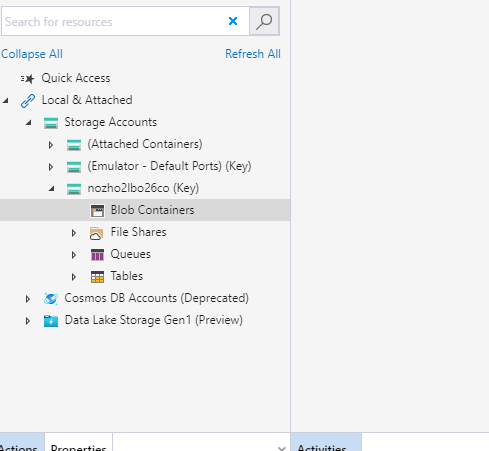
Task: Click the Queues icon
Action: coord(97,255)
